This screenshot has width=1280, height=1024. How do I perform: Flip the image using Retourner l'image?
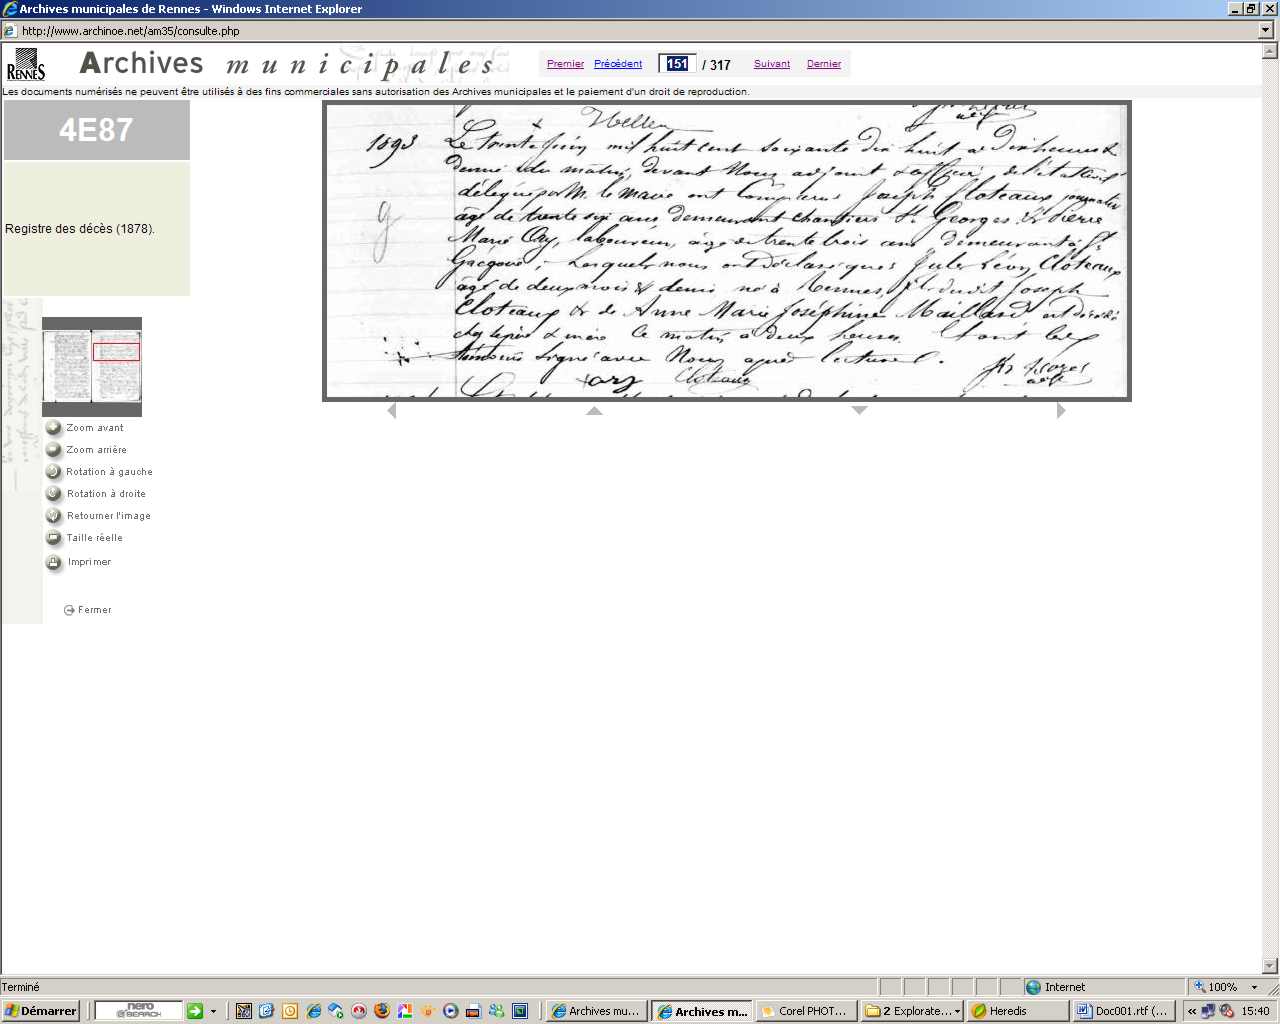coord(54,516)
